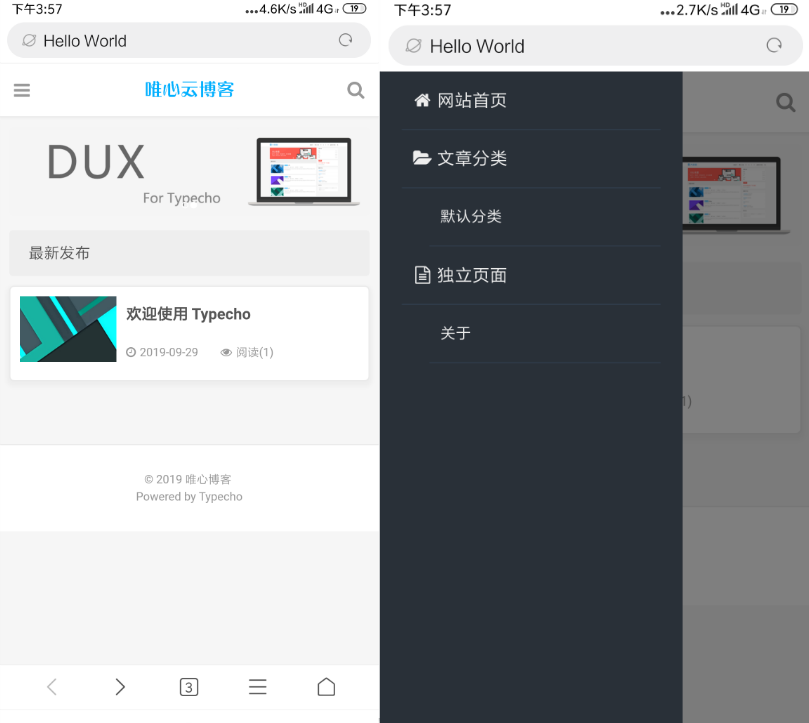
Task: Tap the DUX For Typecho banner
Action: click(x=189, y=172)
